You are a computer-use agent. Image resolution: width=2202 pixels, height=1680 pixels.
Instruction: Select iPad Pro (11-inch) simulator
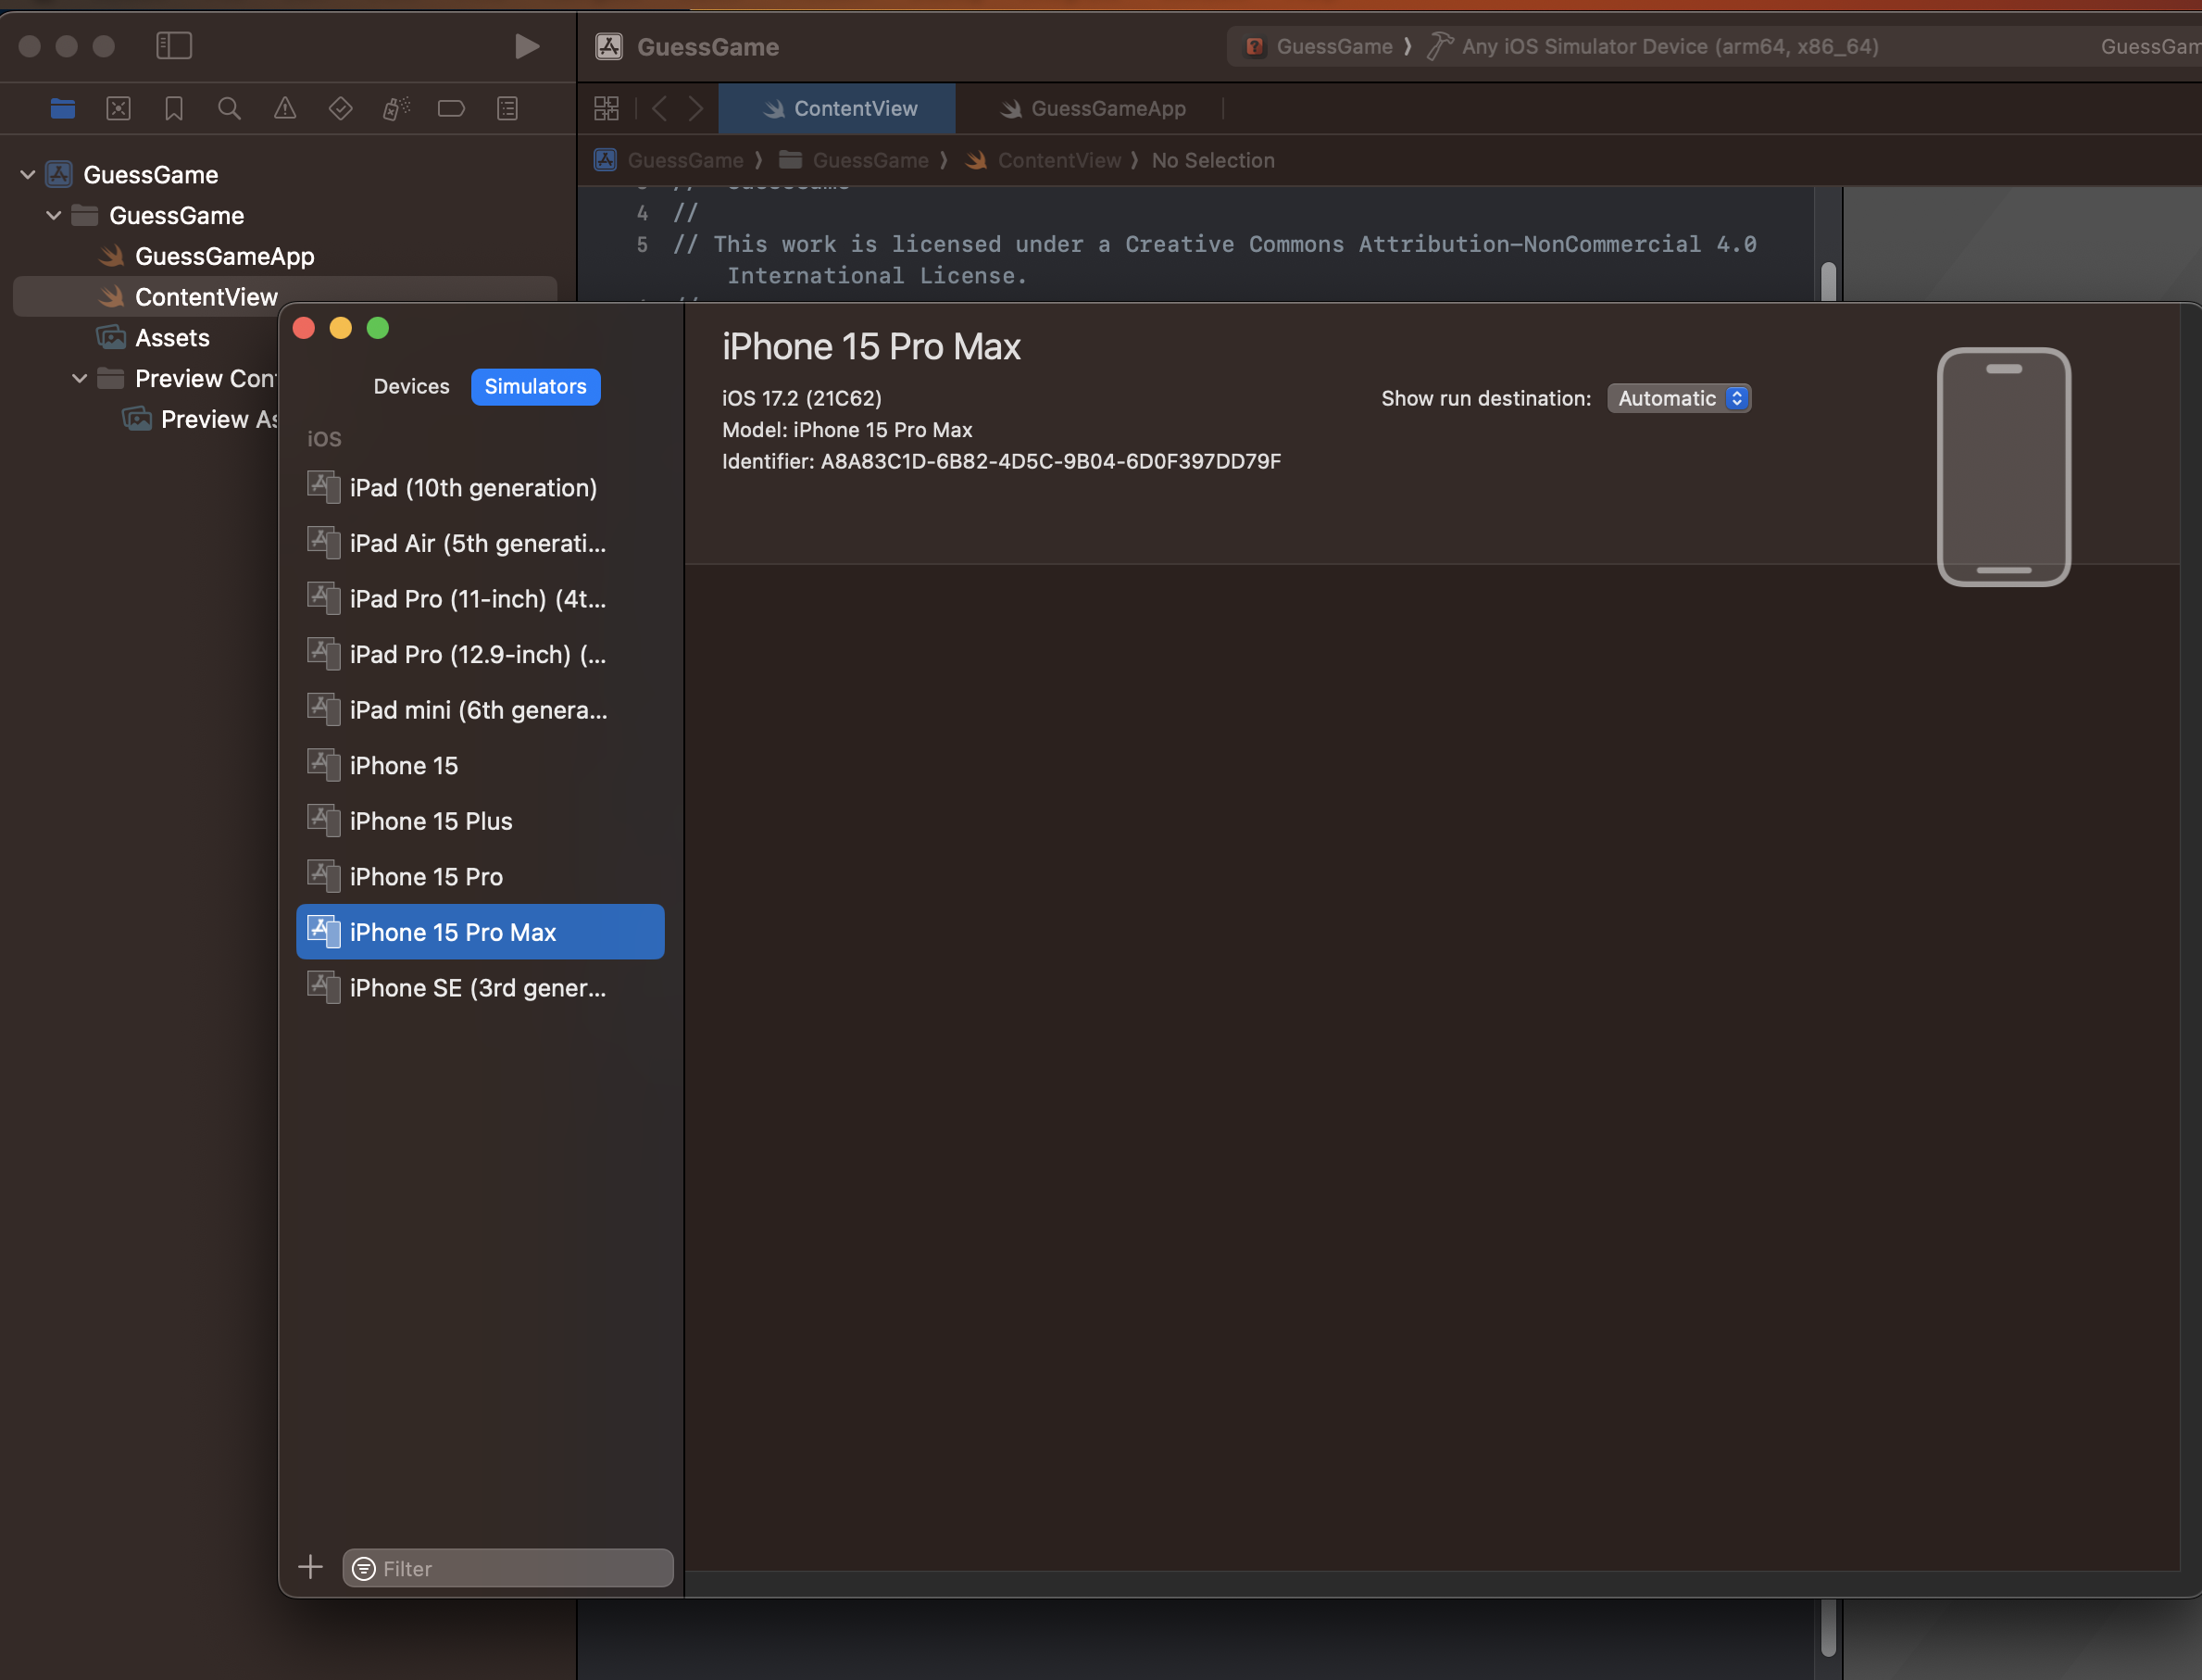tap(480, 599)
